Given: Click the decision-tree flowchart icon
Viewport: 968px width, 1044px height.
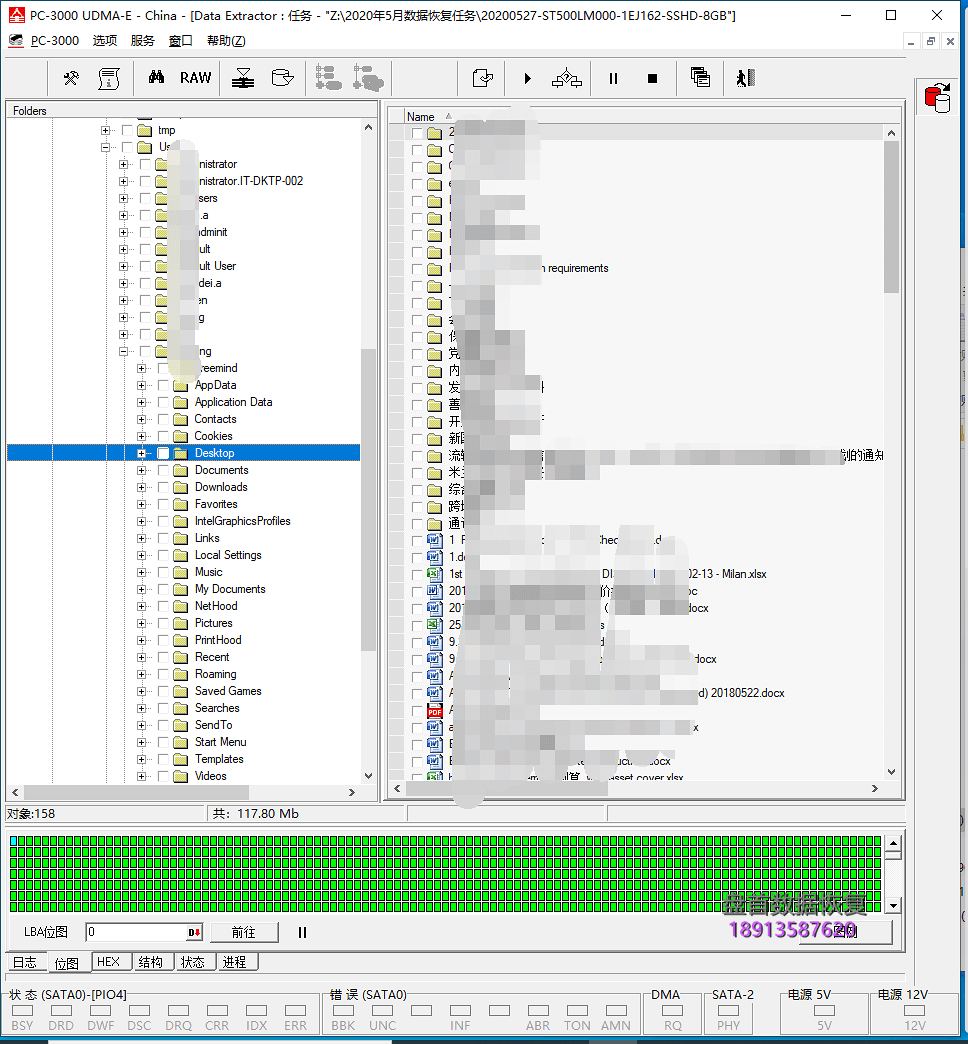Looking at the screenshot, I should point(567,79).
